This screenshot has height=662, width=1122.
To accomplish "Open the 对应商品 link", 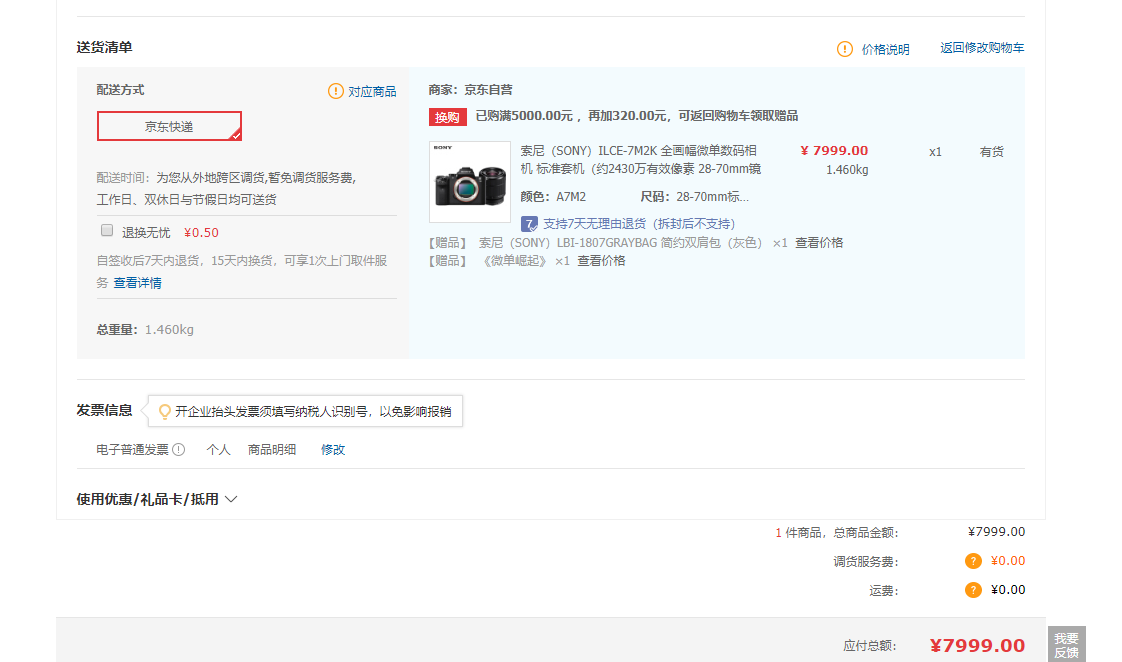I will 372,92.
